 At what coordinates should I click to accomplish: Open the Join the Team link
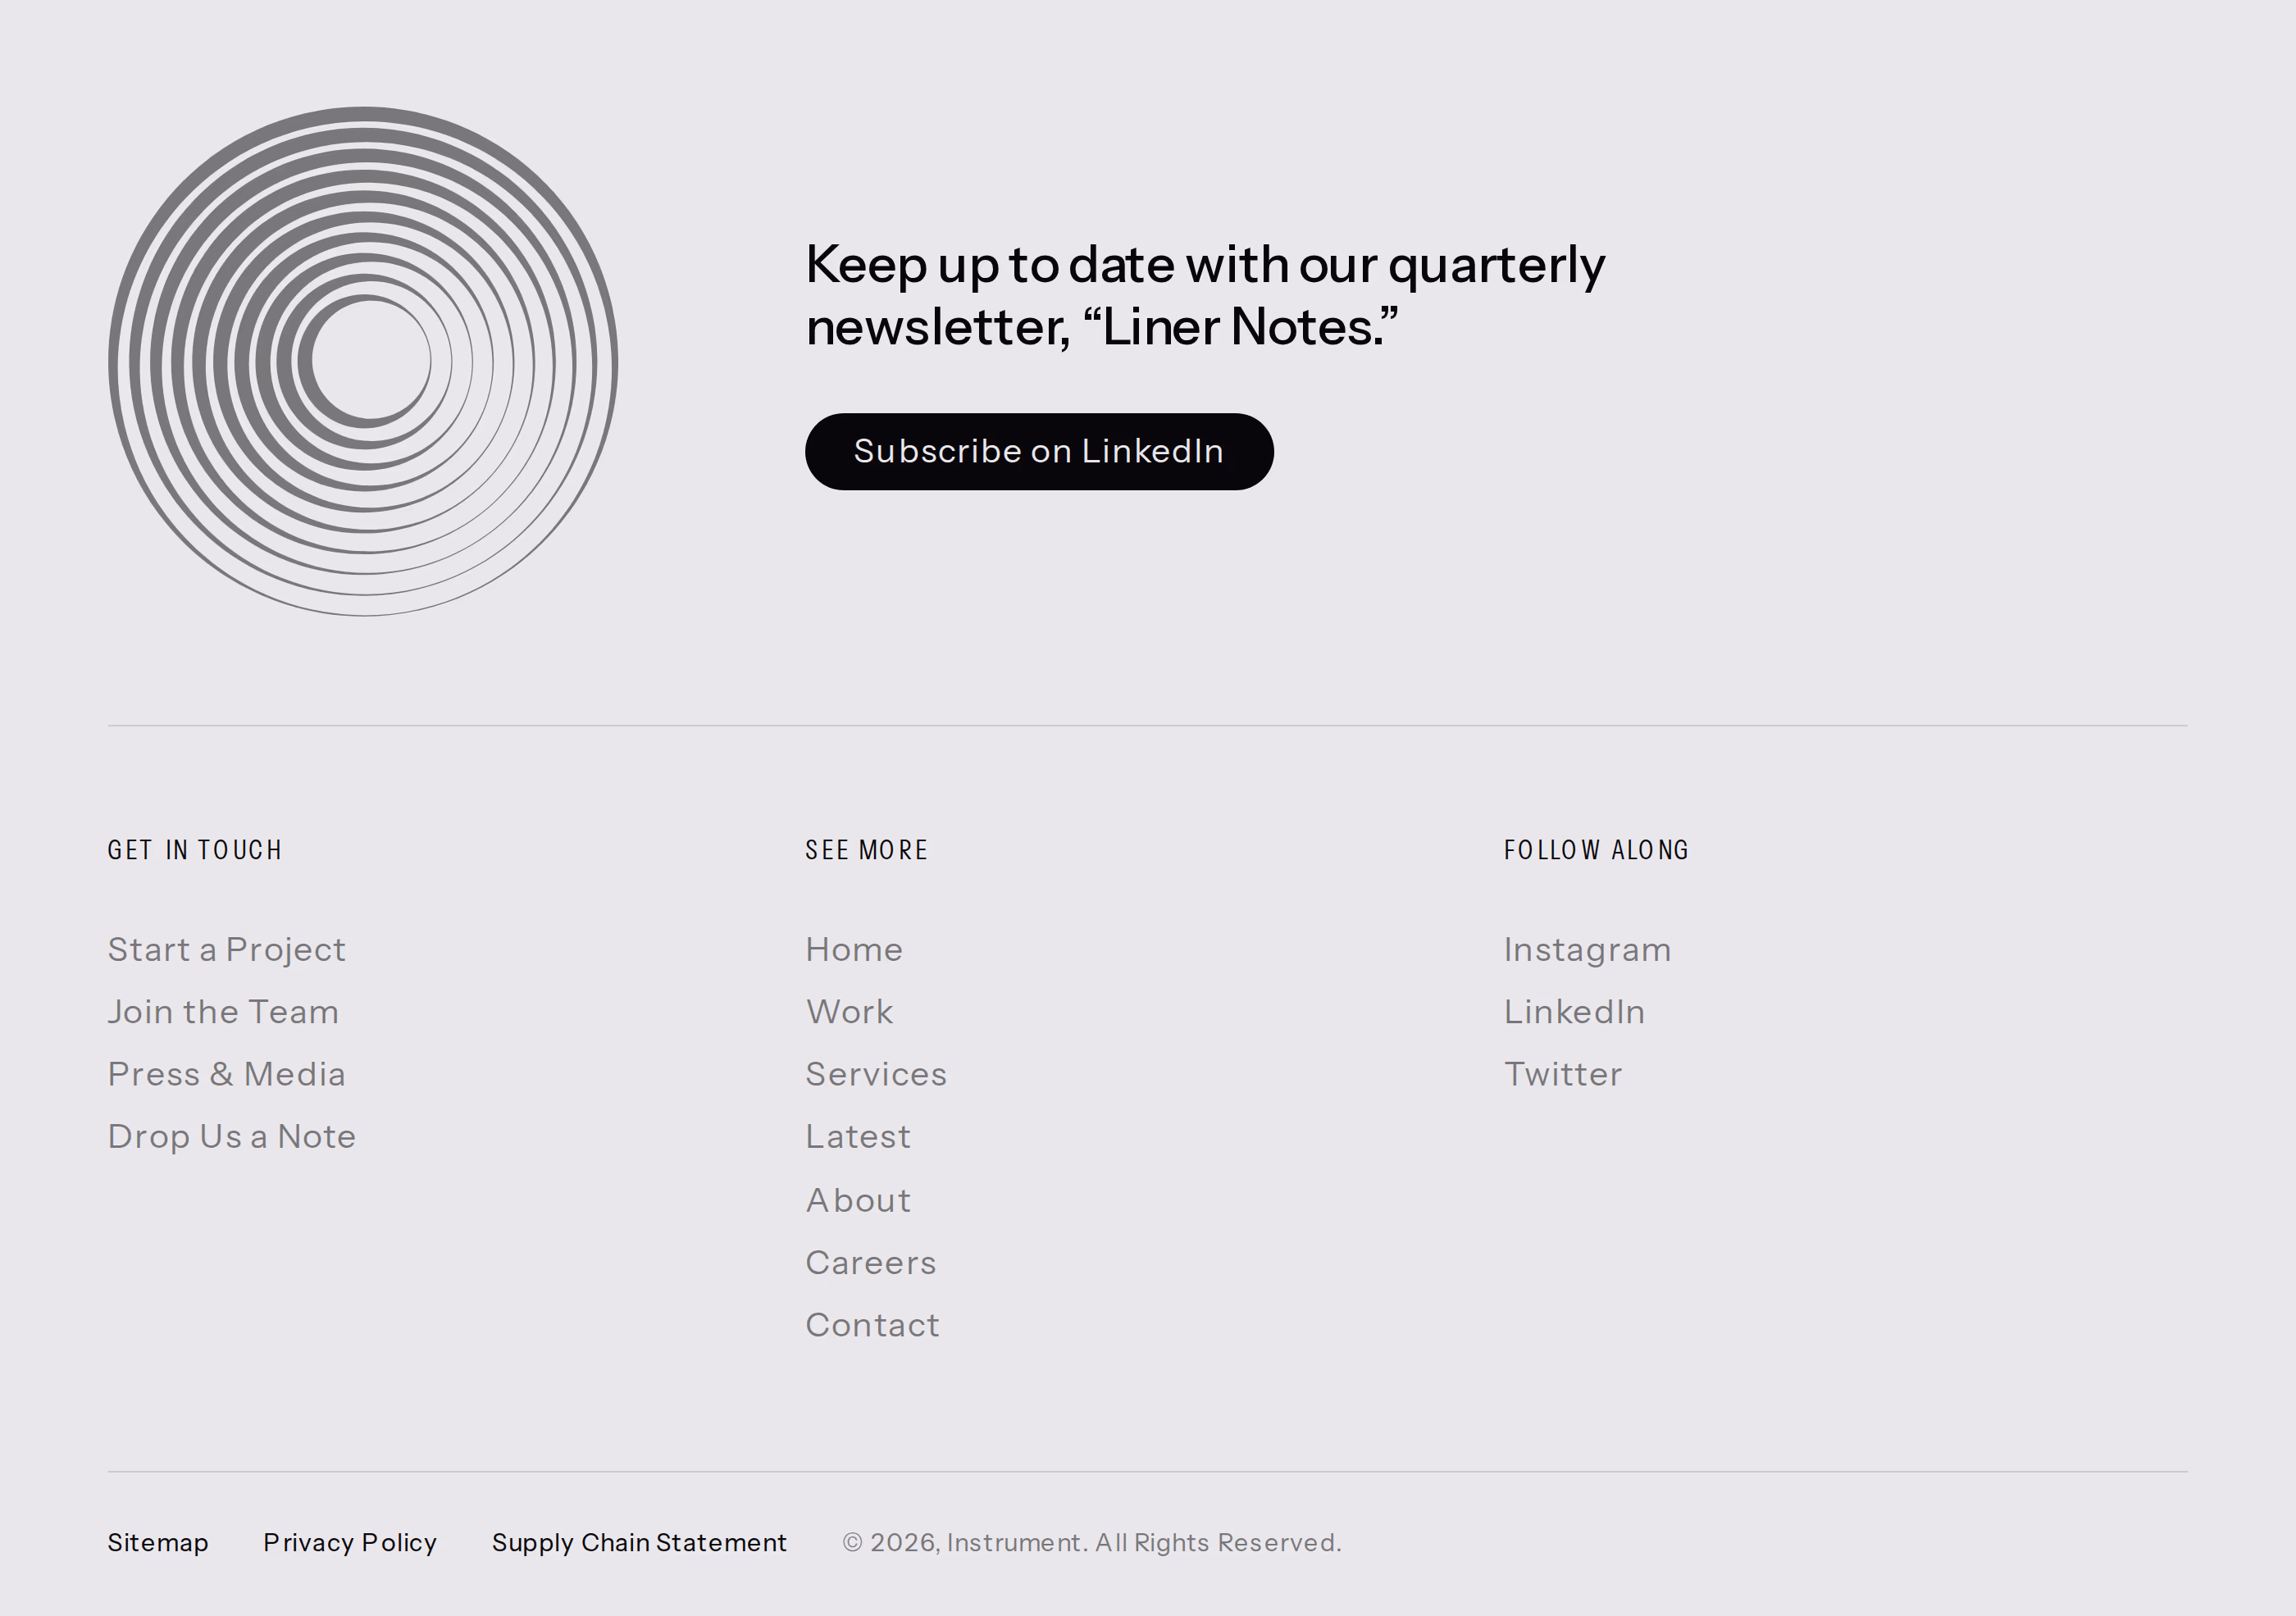pos(224,1012)
